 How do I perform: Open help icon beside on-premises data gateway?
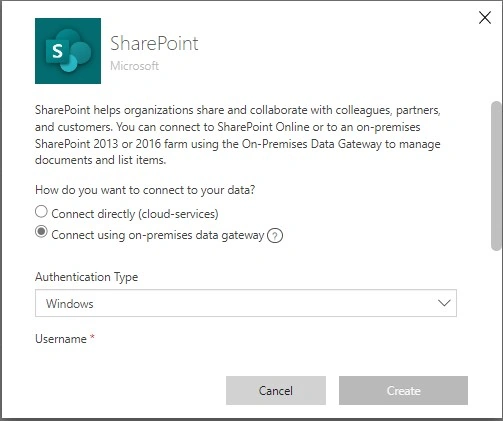pos(275,236)
